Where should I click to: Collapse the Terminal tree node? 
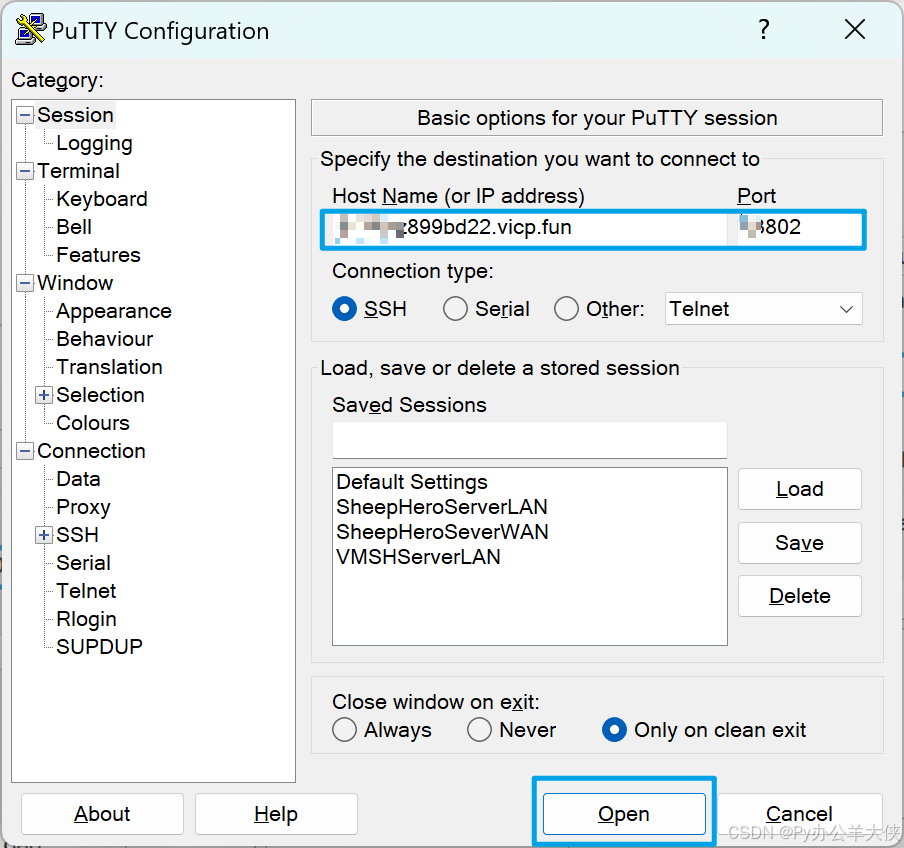[x=24, y=171]
